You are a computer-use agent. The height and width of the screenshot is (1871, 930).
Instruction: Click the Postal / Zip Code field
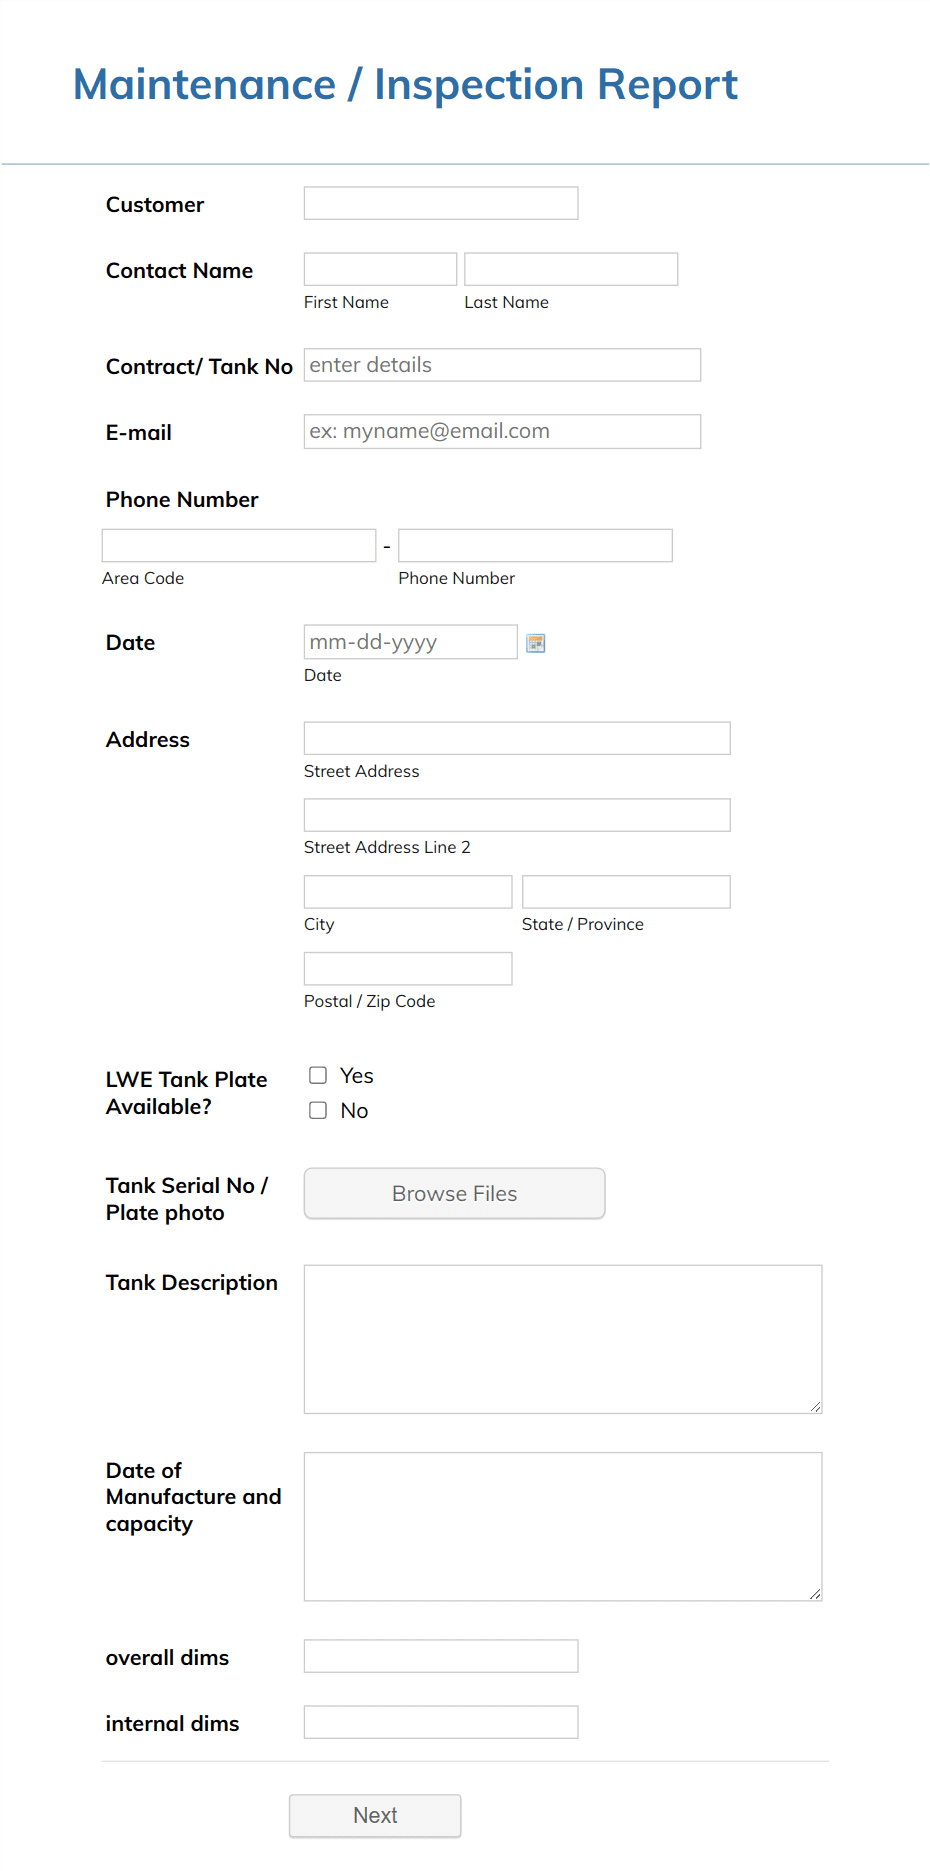tap(407, 968)
